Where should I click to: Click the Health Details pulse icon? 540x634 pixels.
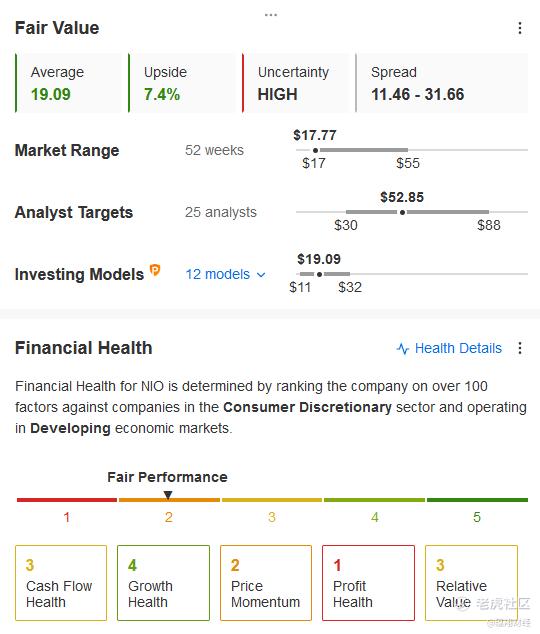pos(403,348)
